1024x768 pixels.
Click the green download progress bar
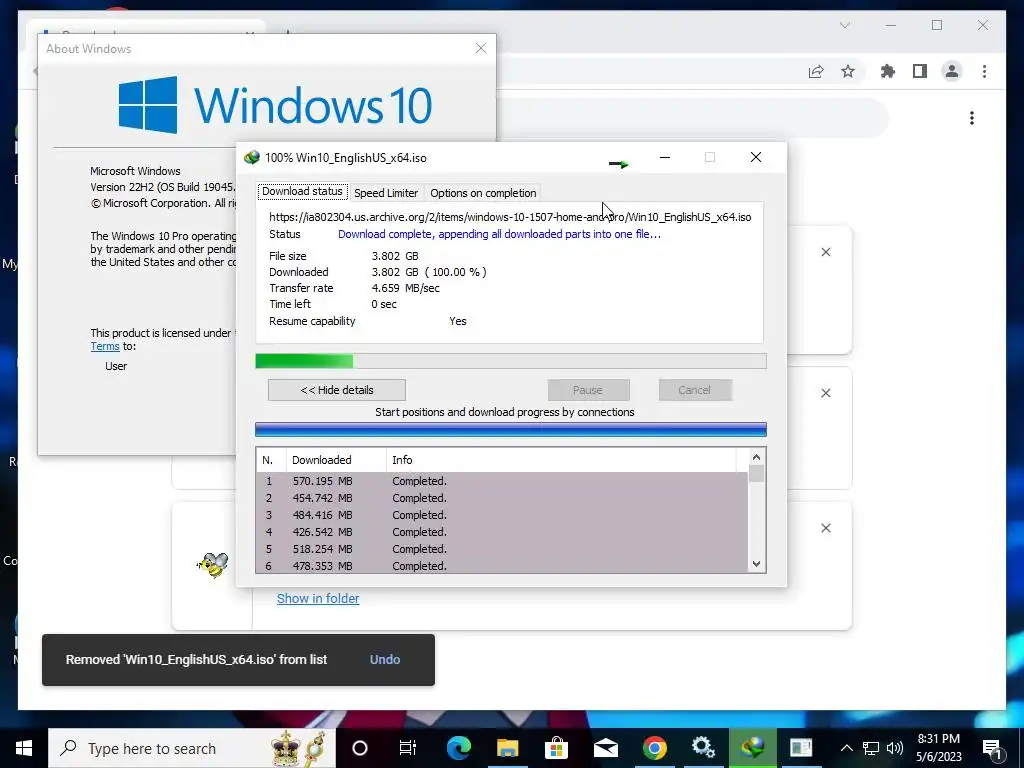tap(511, 361)
